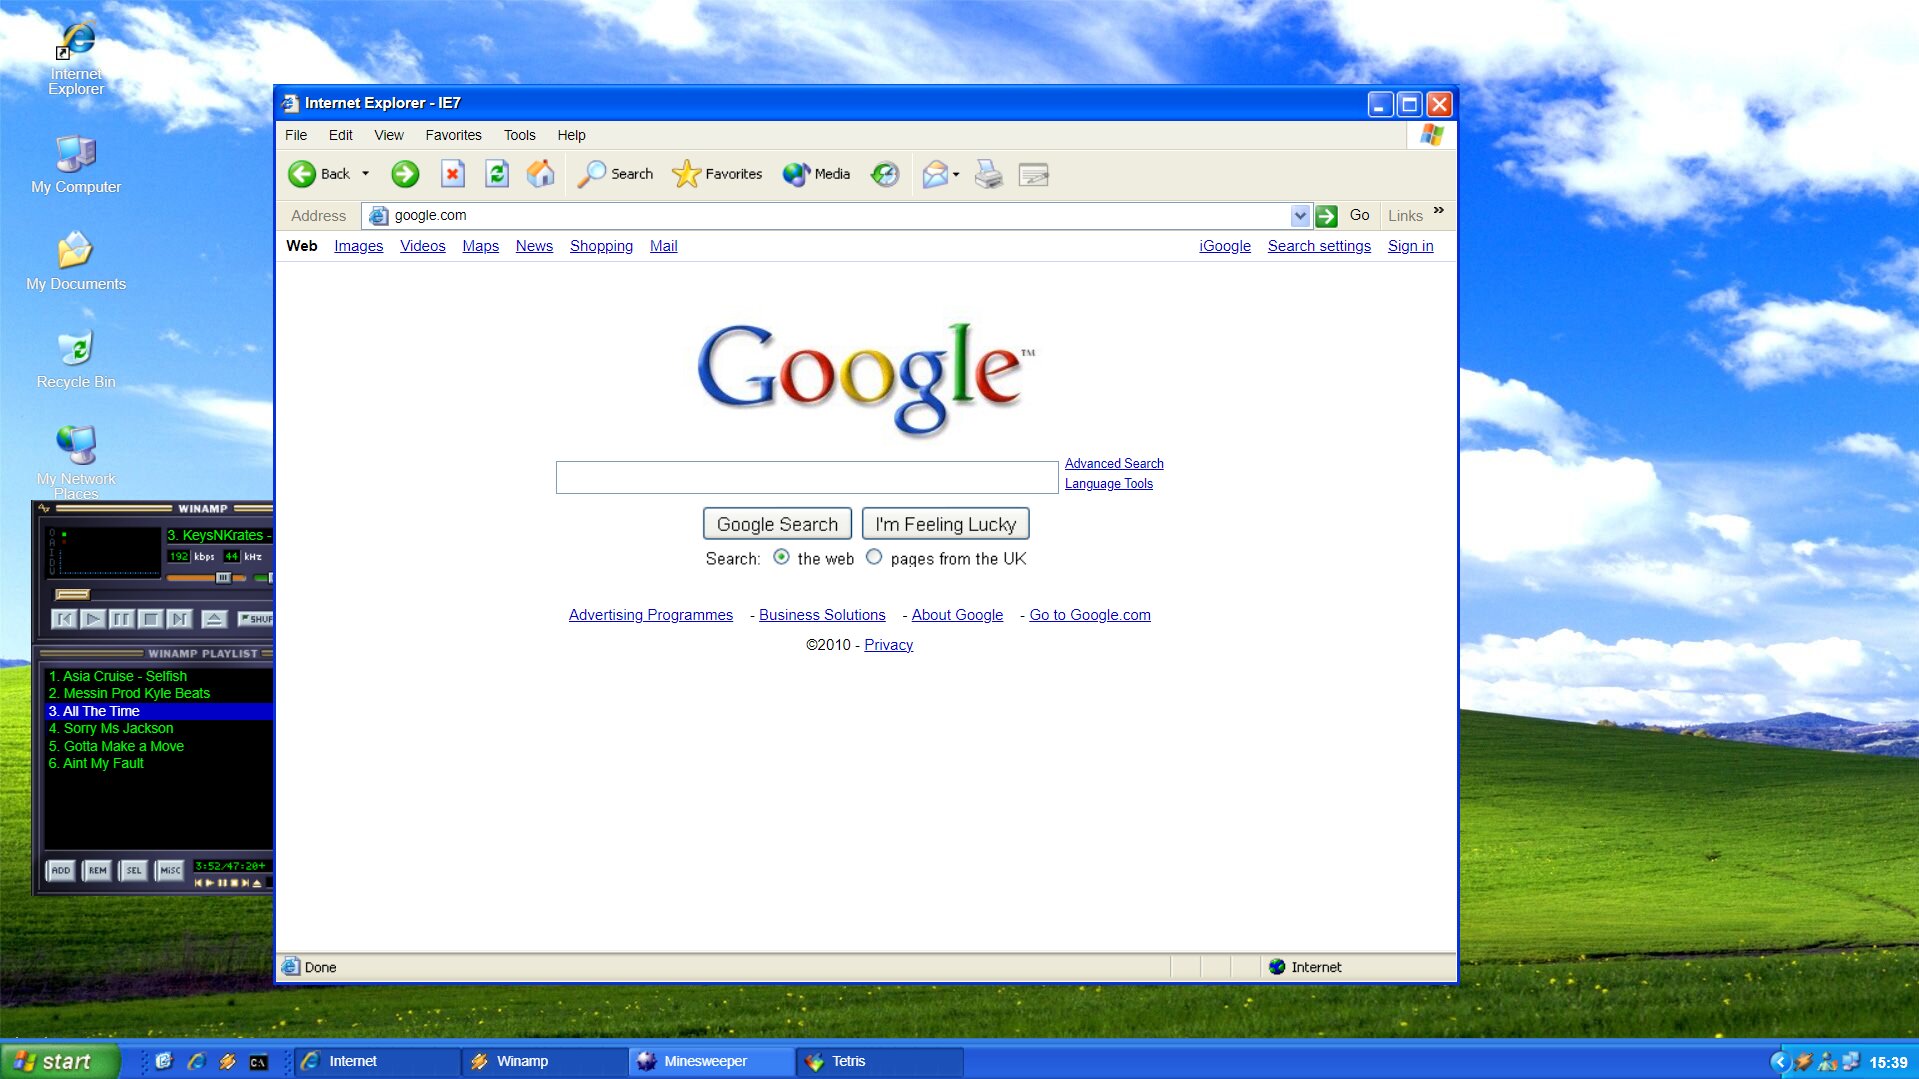Open the File menu

click(x=296, y=135)
